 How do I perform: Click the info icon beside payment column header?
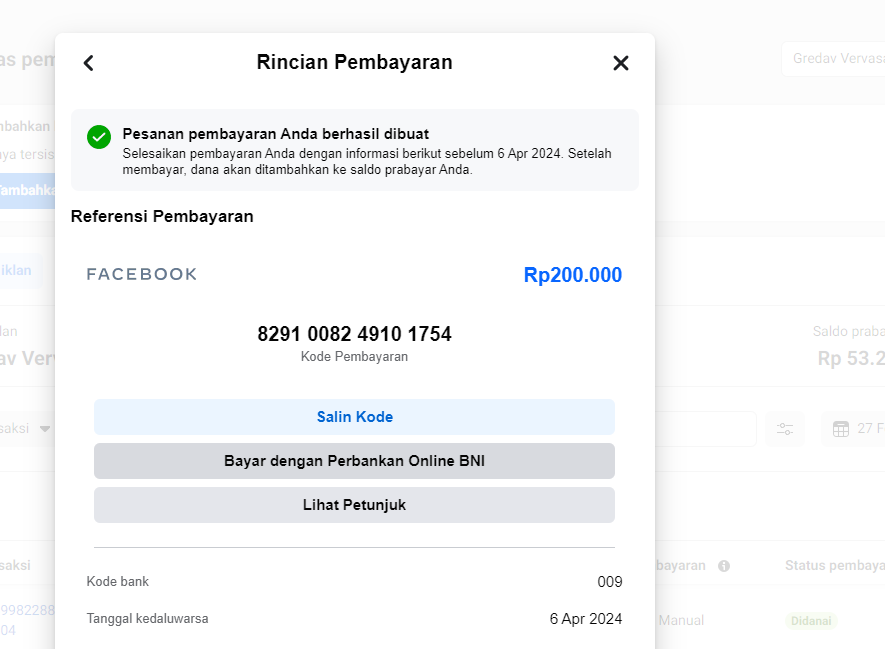(724, 566)
